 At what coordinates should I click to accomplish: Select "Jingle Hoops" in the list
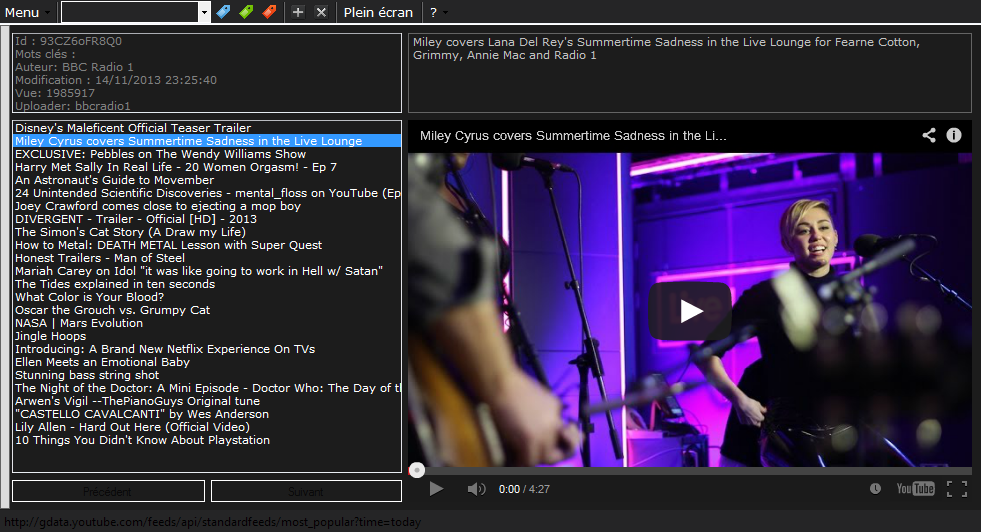[x=207, y=336]
